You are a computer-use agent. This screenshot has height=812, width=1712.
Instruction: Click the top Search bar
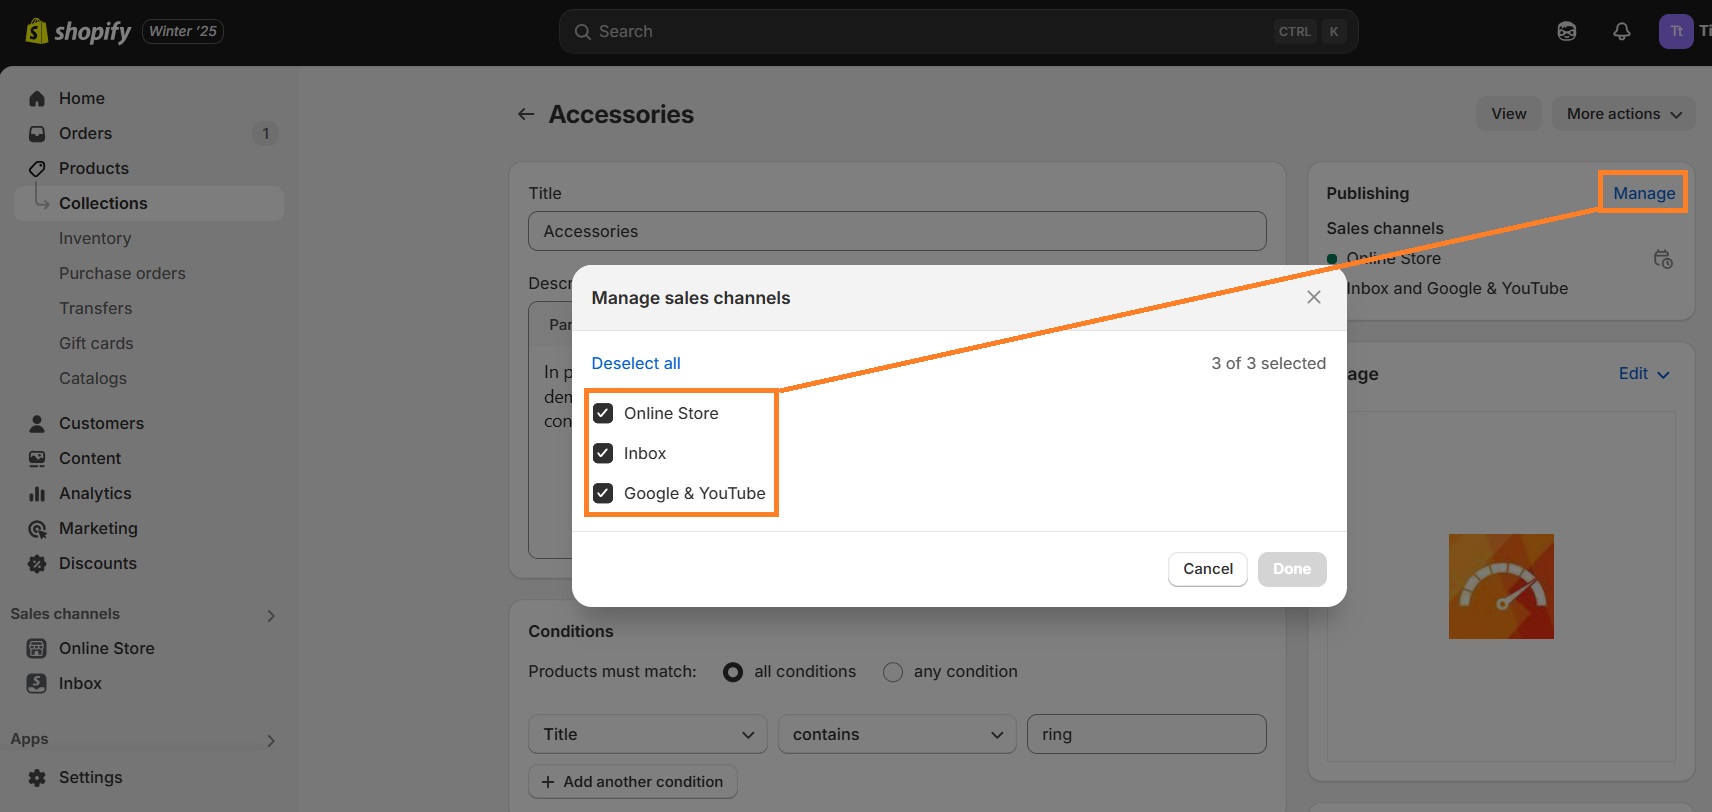click(958, 32)
